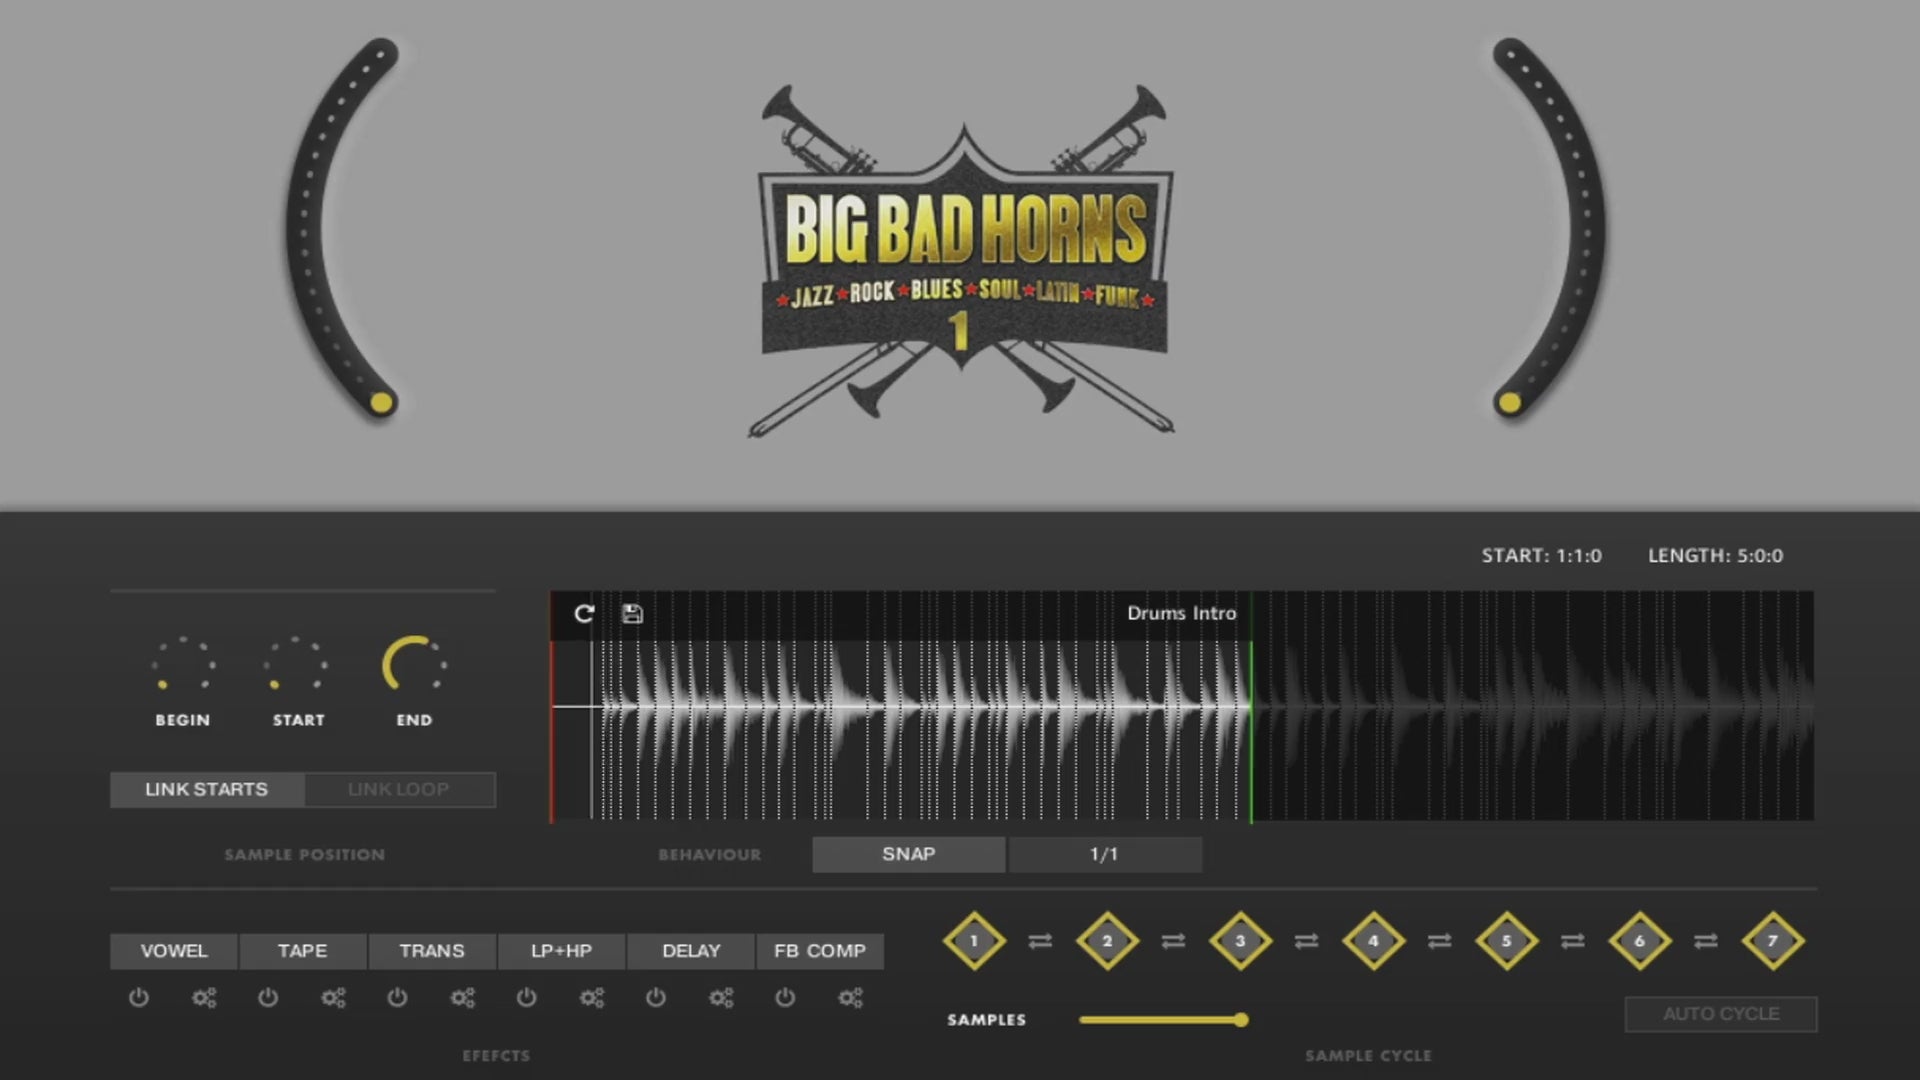Open the DELAY effect settings gears
1920x1080 pixels.
[721, 997]
